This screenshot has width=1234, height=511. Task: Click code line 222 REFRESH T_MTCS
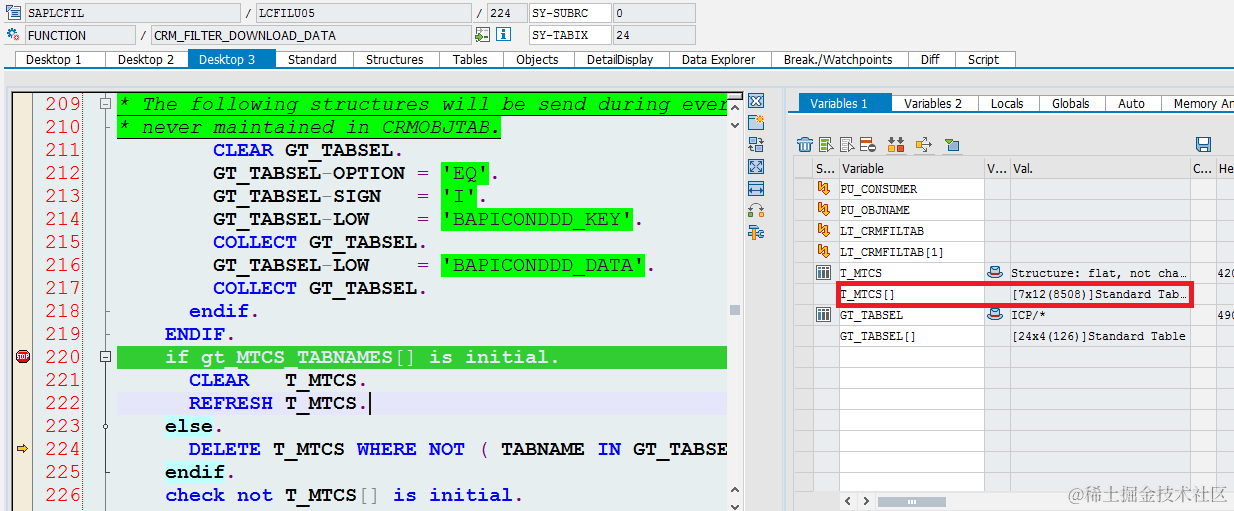[x=422, y=403]
